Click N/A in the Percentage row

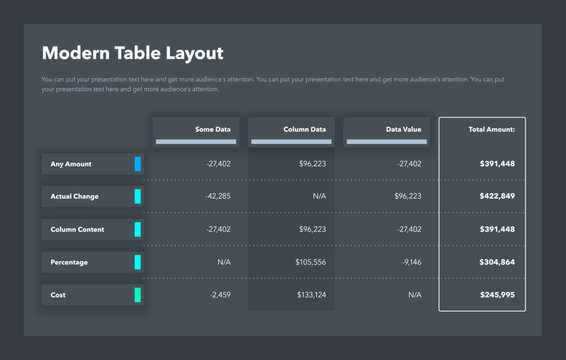tap(224, 262)
